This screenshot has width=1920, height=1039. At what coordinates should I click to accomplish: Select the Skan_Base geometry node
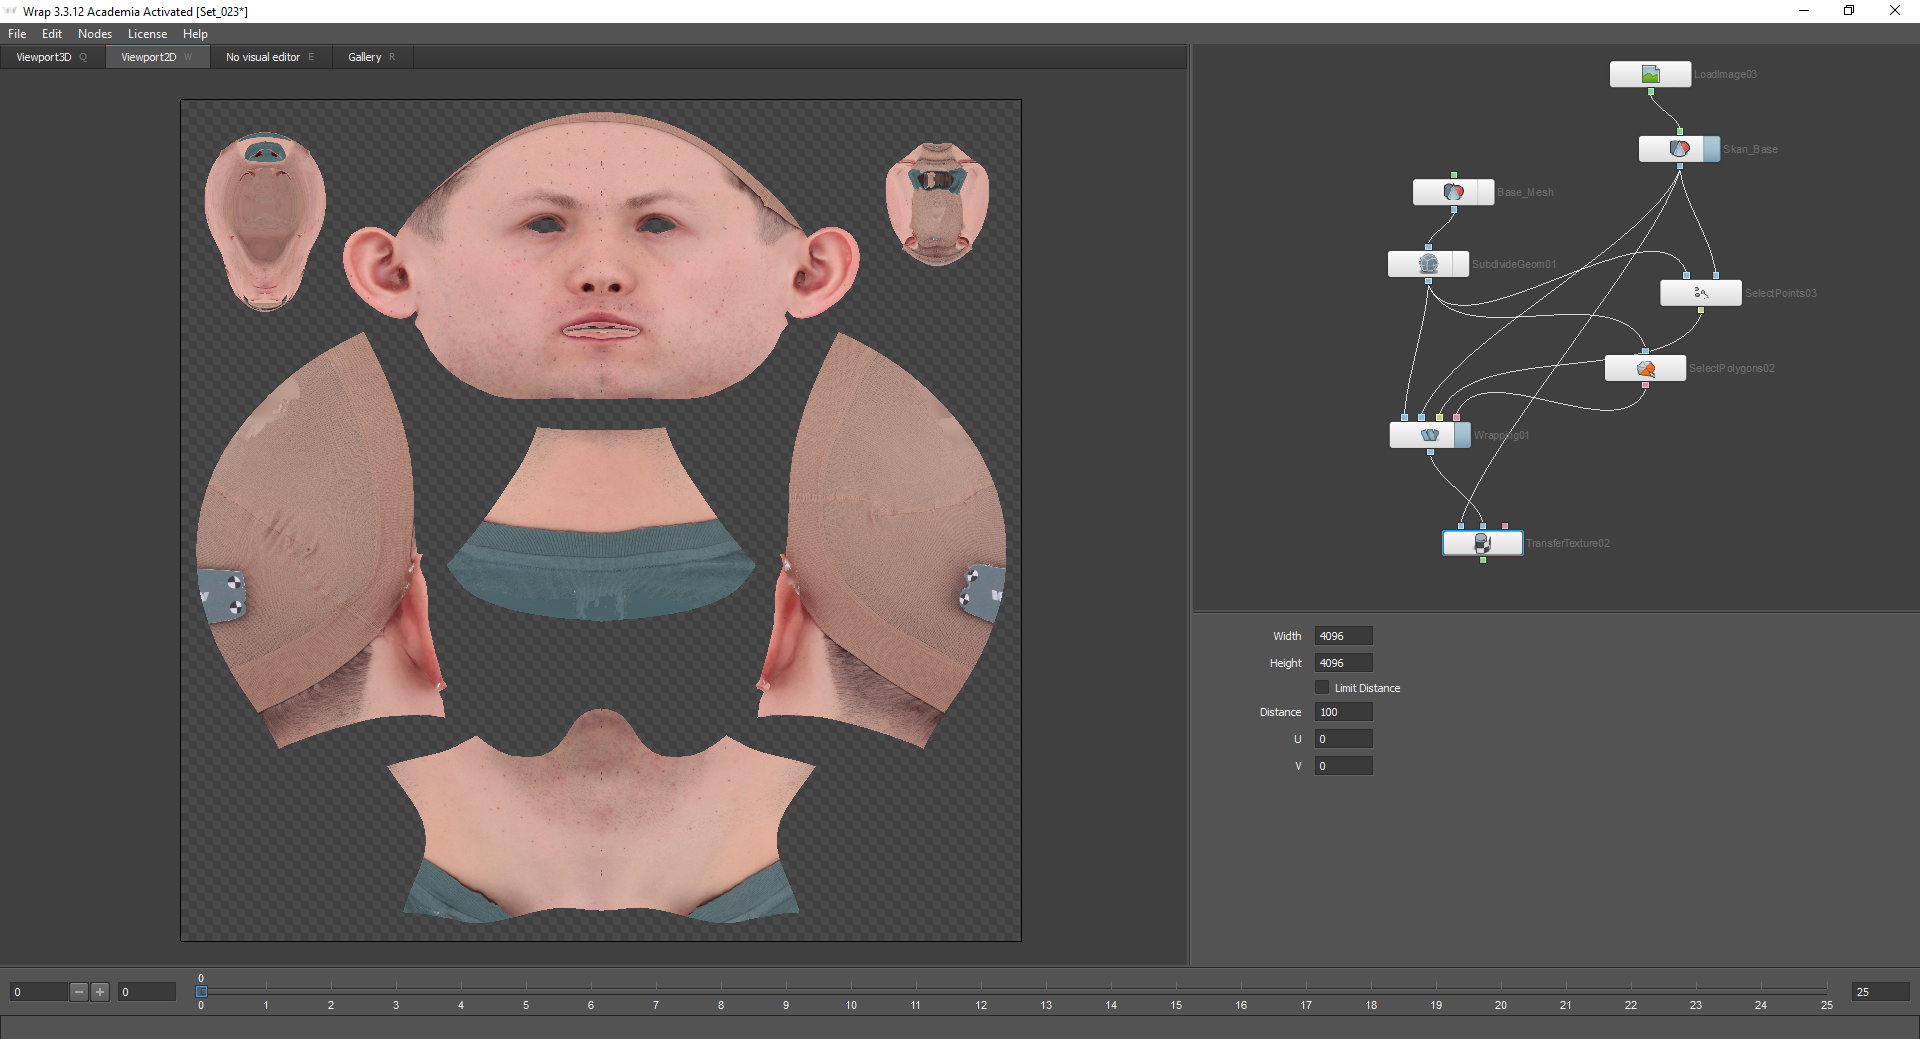(x=1679, y=149)
